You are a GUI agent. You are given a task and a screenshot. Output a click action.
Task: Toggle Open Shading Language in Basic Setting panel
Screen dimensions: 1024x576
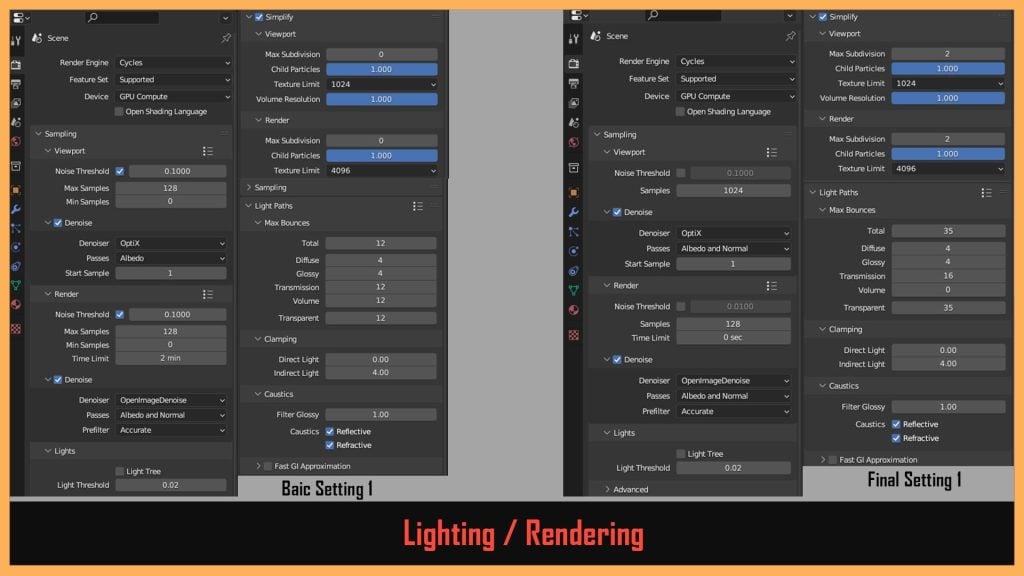pyautogui.click(x=119, y=112)
